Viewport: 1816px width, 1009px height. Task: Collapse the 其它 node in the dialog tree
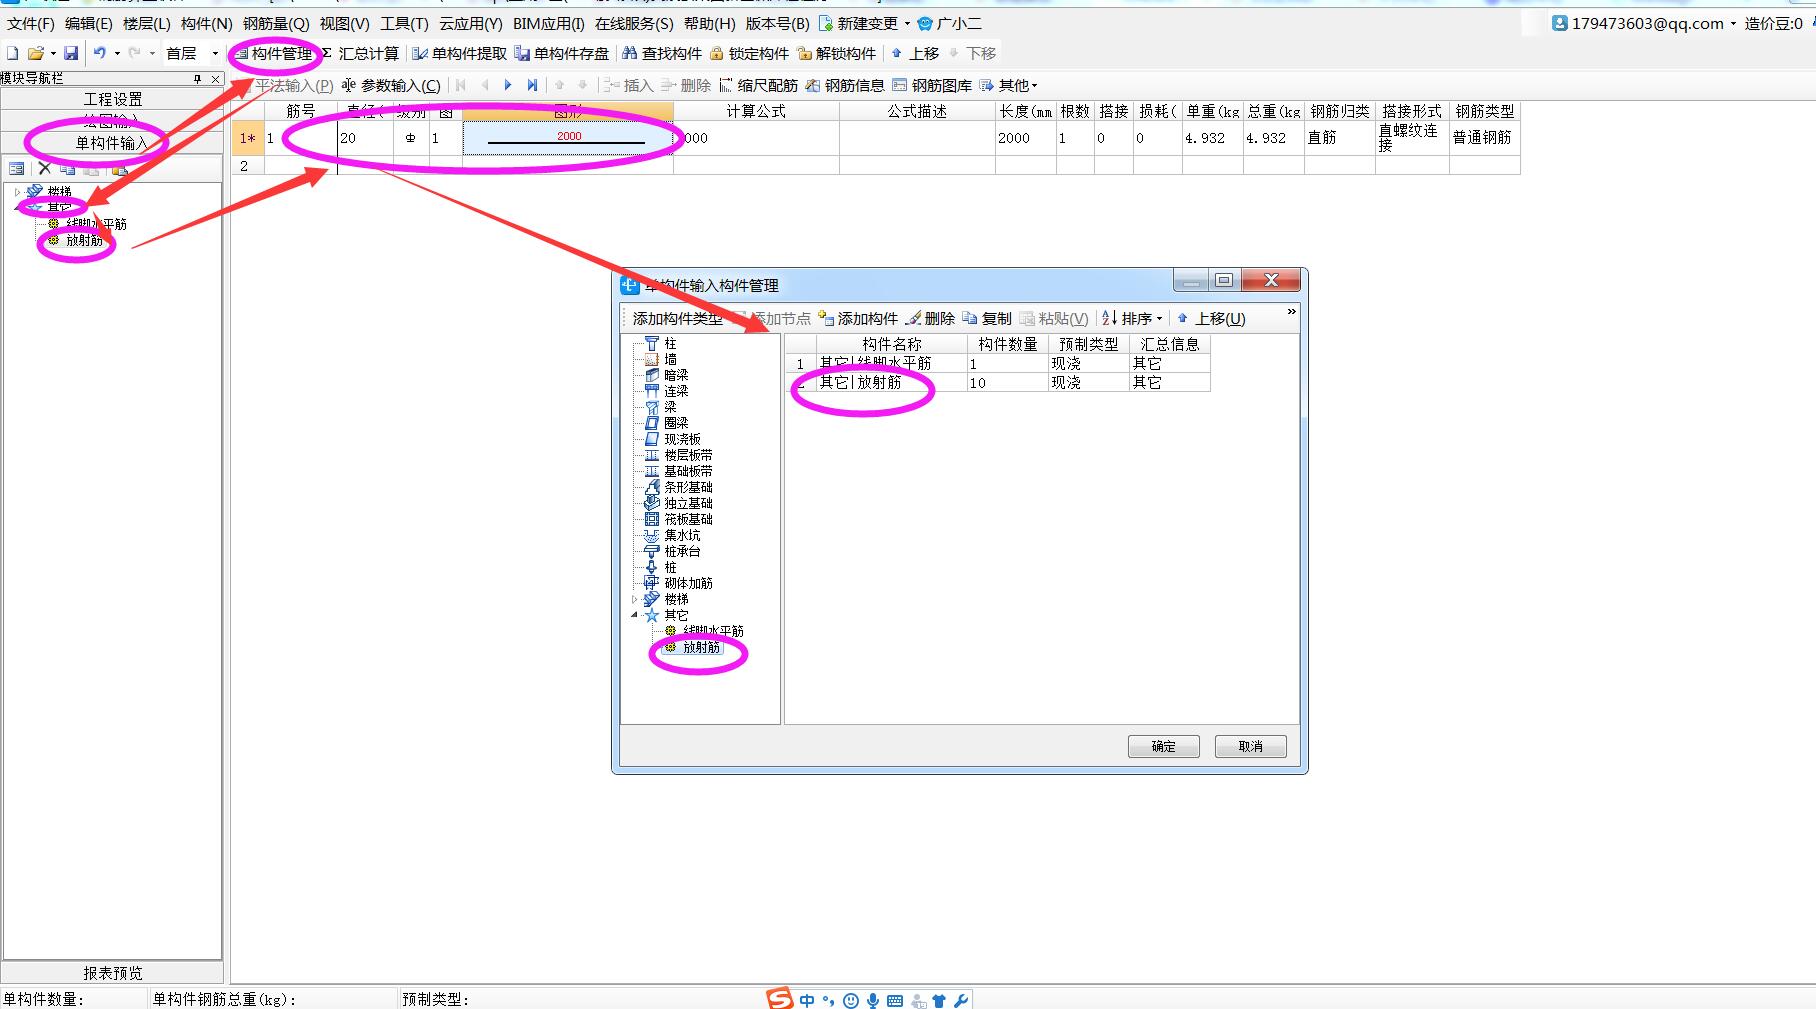(634, 615)
